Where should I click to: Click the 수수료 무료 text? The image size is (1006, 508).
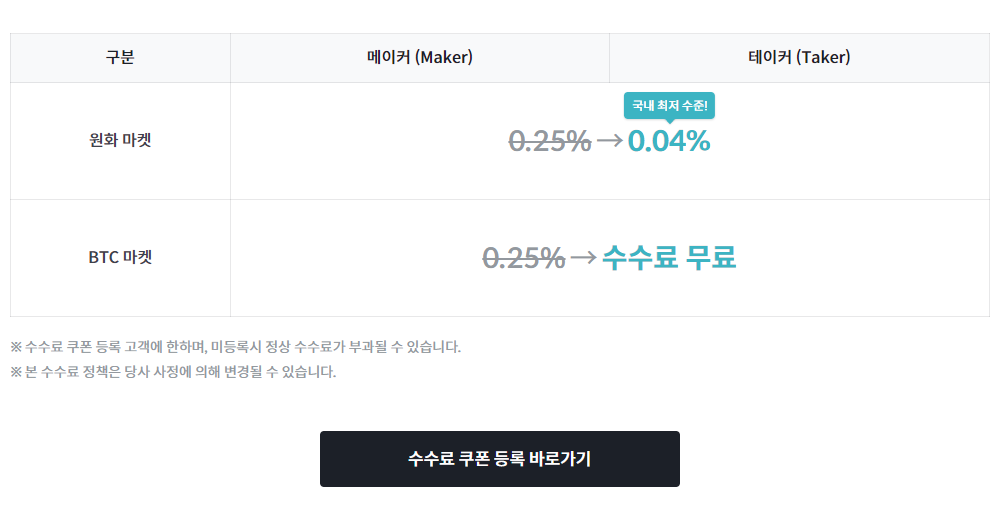point(669,258)
